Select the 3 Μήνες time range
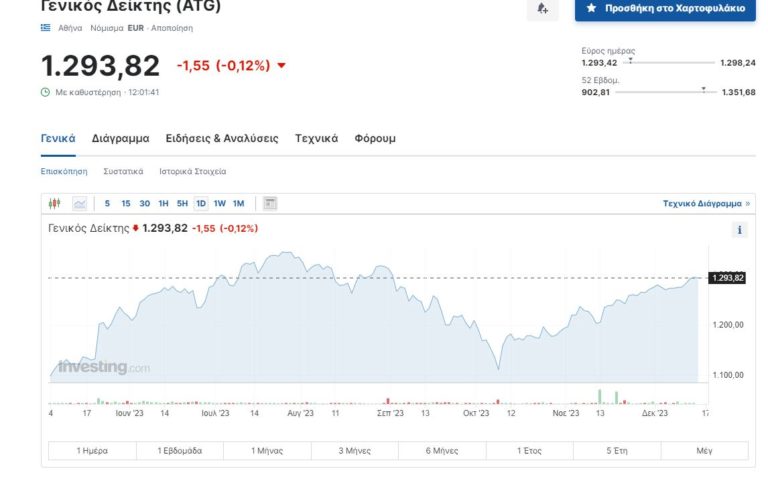Screen dimensions: 768x481 tap(355, 451)
